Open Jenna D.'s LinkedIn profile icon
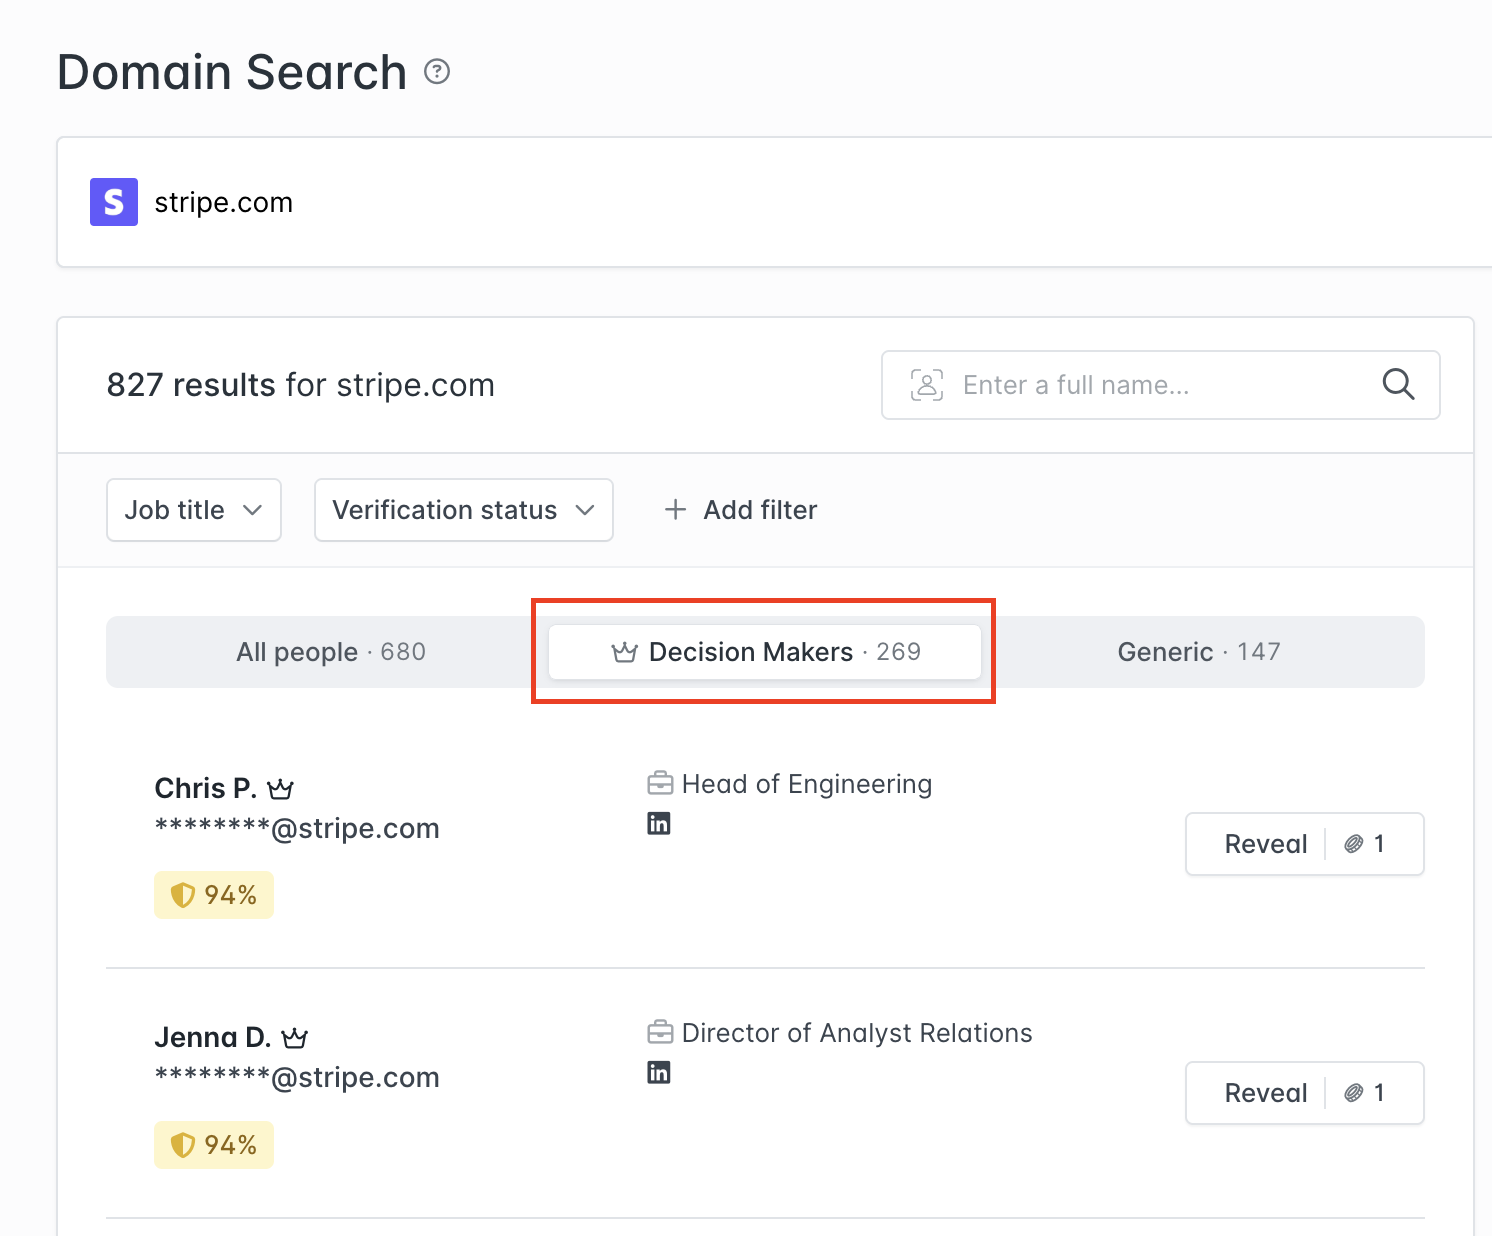This screenshot has width=1492, height=1236. [x=659, y=1073]
